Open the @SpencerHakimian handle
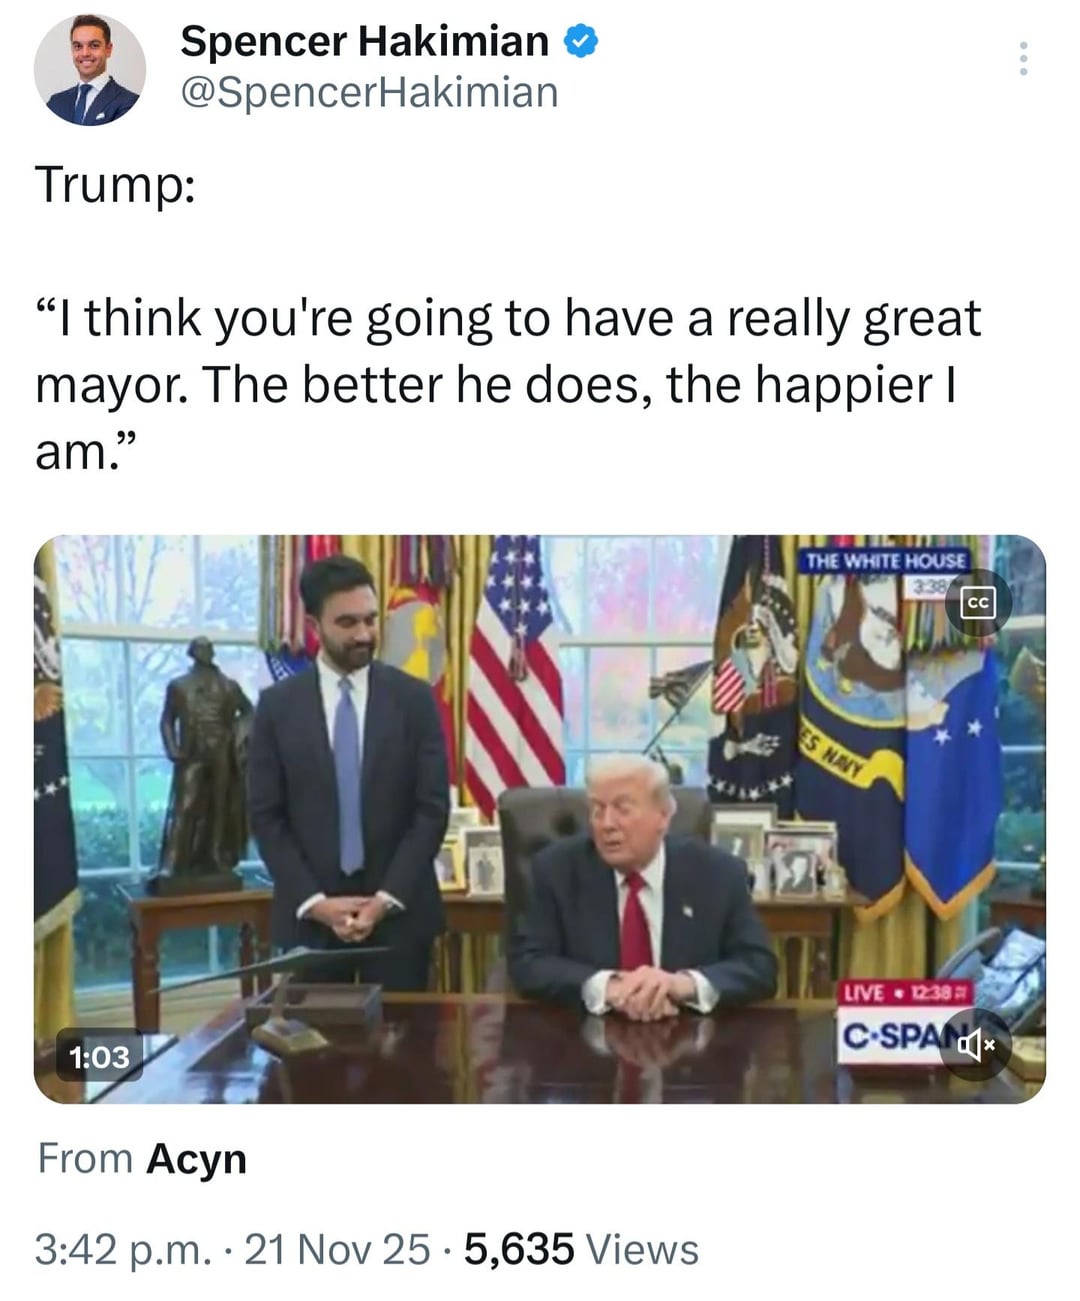Image resolution: width=1080 pixels, height=1301 pixels. pyautogui.click(x=369, y=92)
